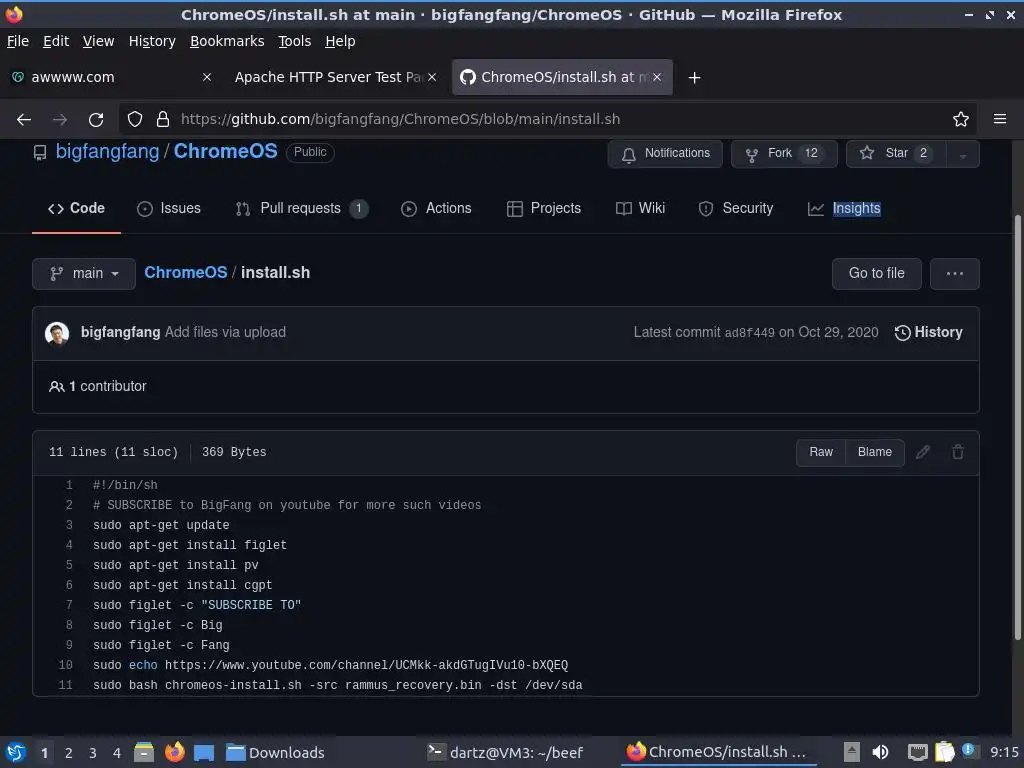Click the browser back arrow
The width and height of the screenshot is (1024, 768).
pos(24,120)
